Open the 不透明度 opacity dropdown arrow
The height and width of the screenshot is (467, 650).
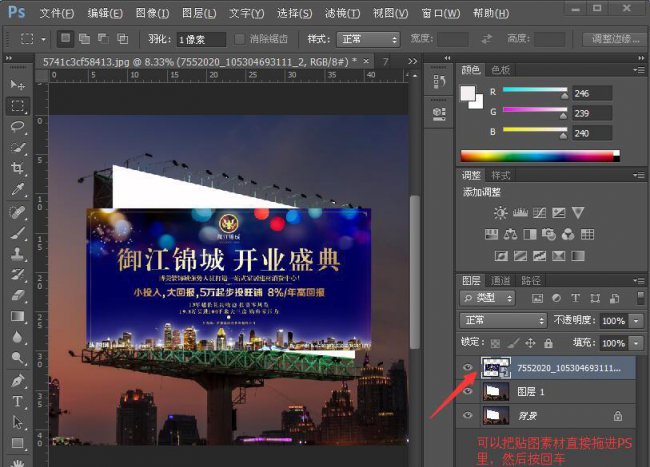pos(636,321)
